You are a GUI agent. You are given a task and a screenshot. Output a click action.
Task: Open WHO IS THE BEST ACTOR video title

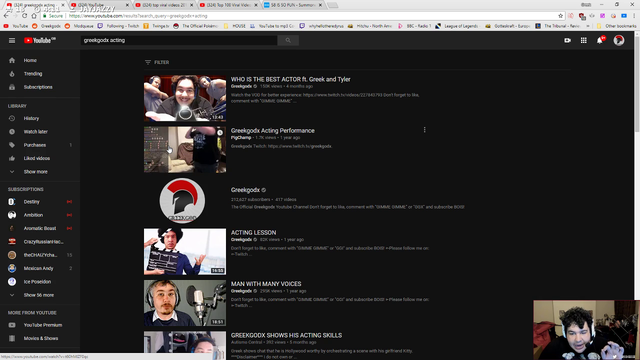[291, 80]
